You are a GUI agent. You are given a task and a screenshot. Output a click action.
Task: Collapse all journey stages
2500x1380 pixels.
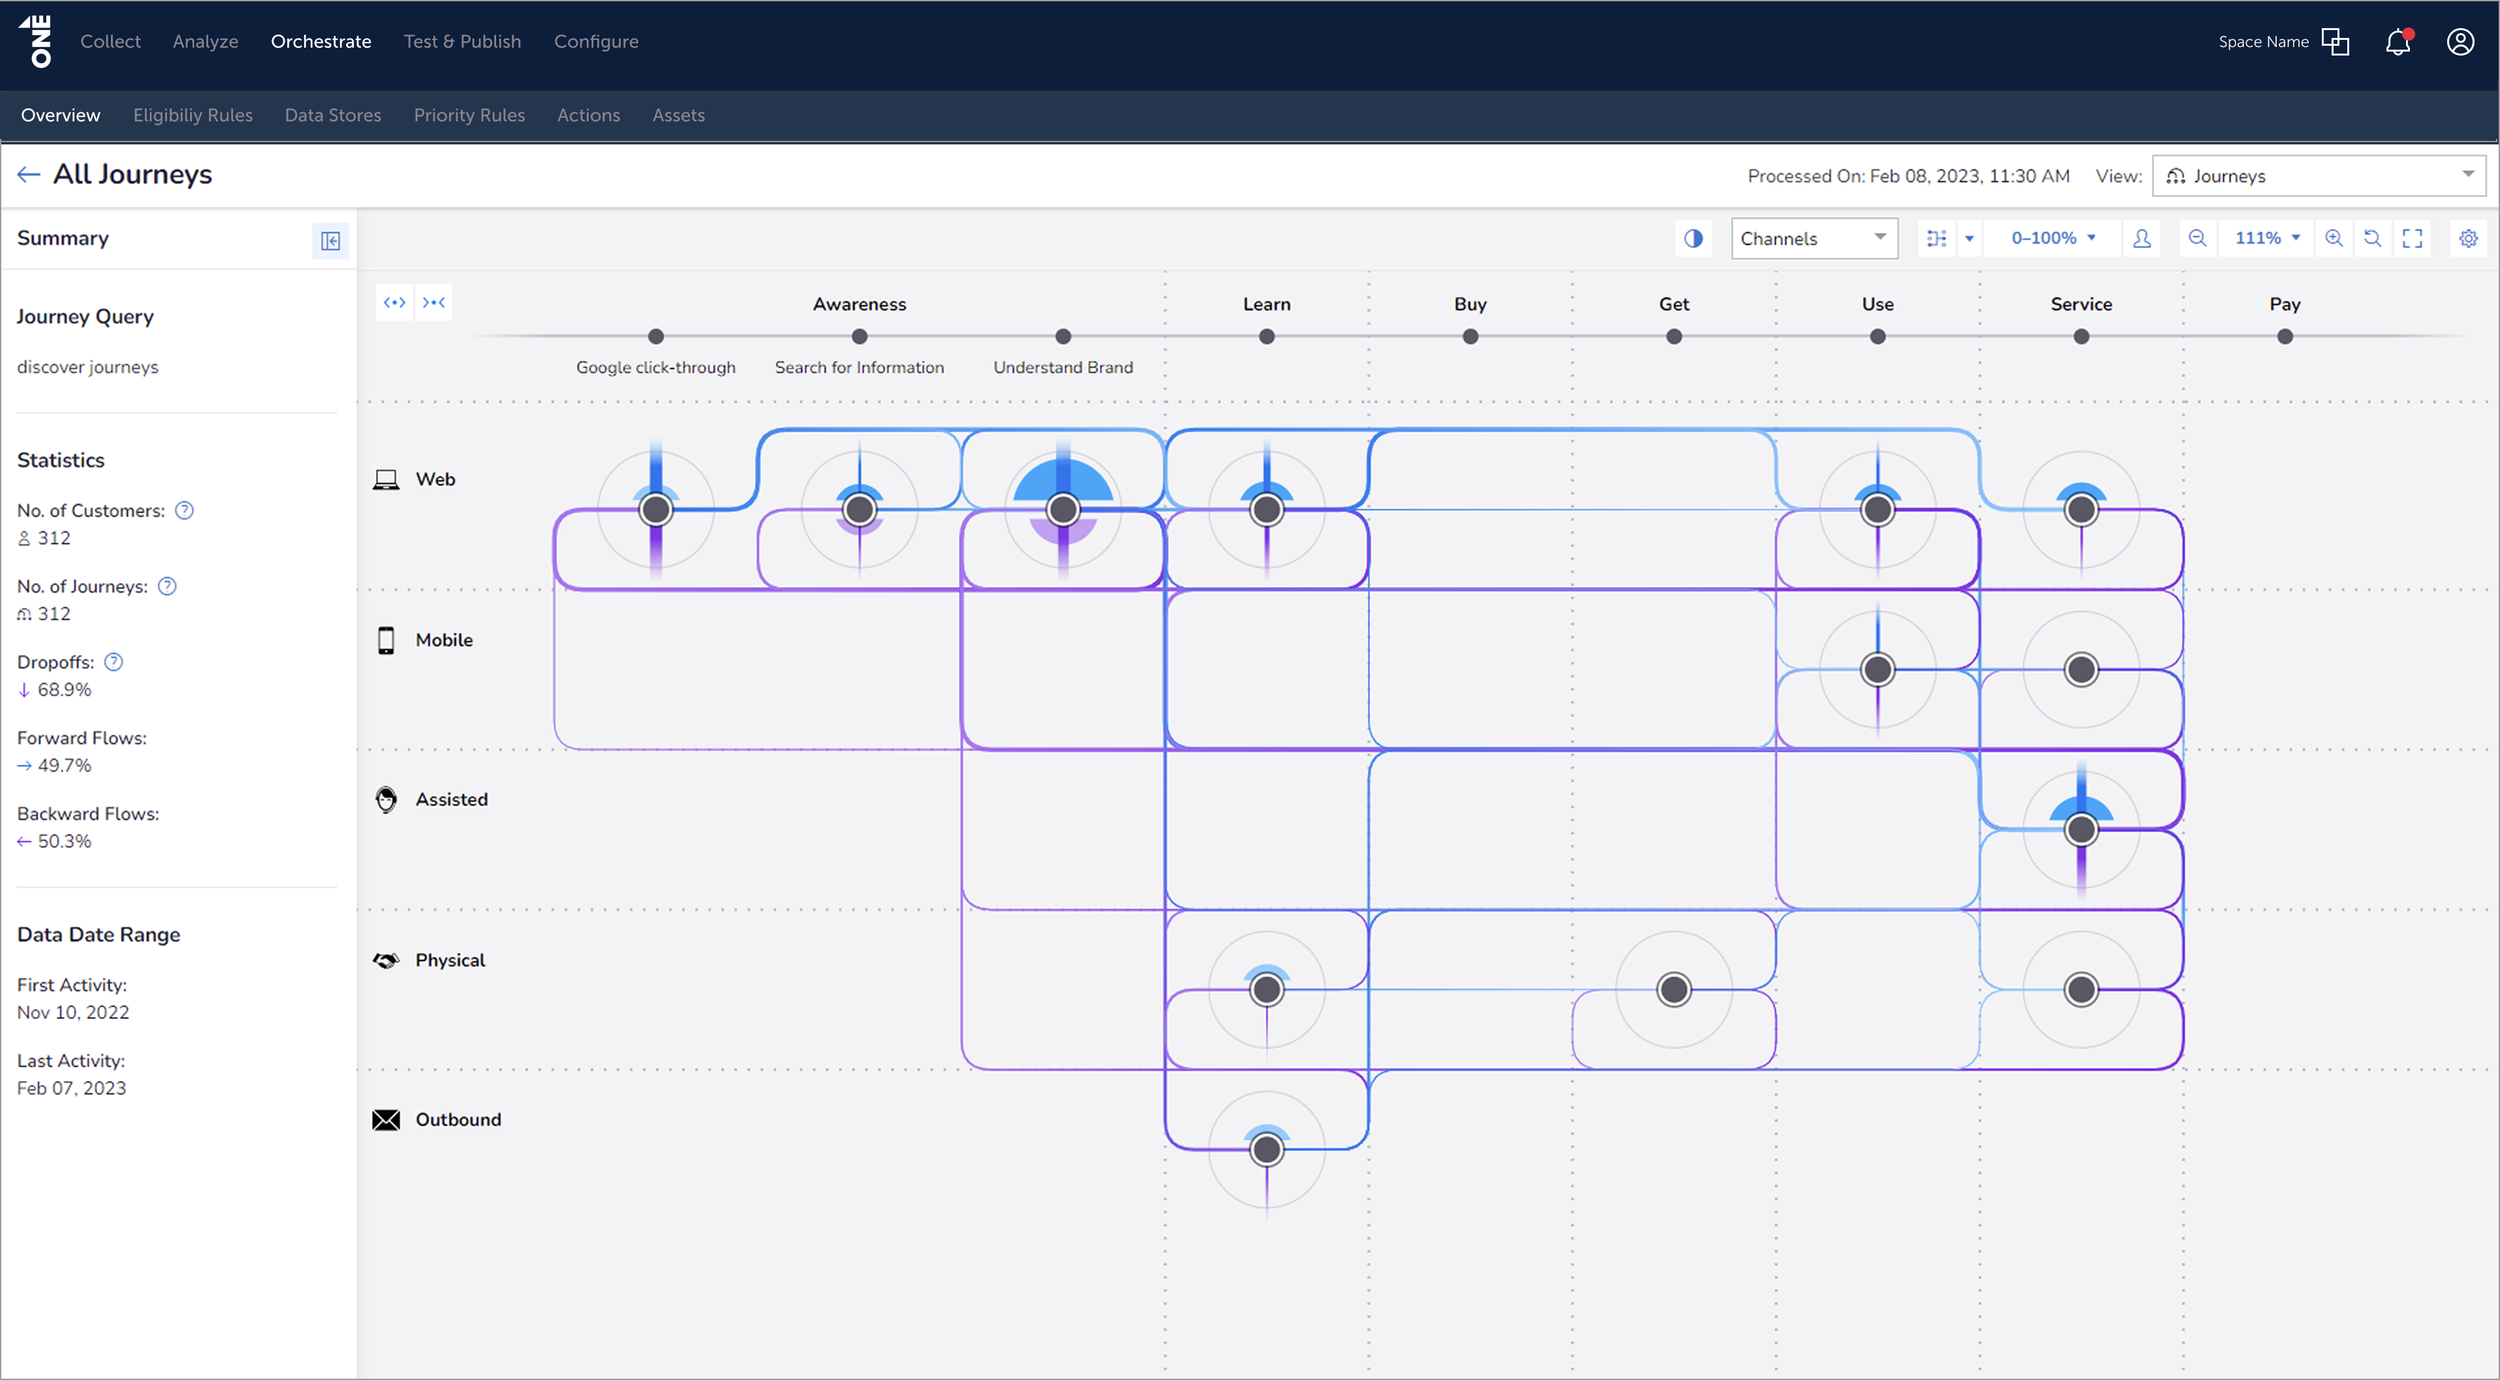pos(434,303)
